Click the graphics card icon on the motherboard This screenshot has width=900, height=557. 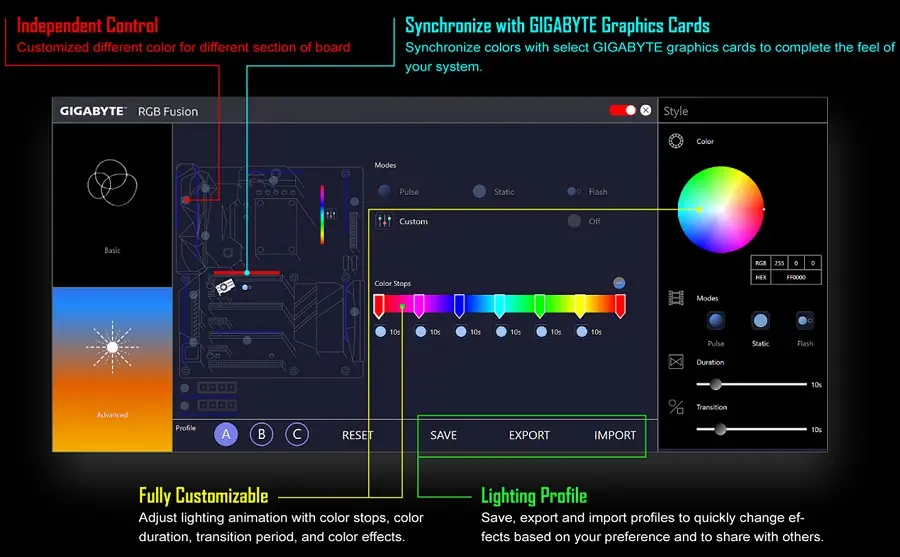[225, 286]
